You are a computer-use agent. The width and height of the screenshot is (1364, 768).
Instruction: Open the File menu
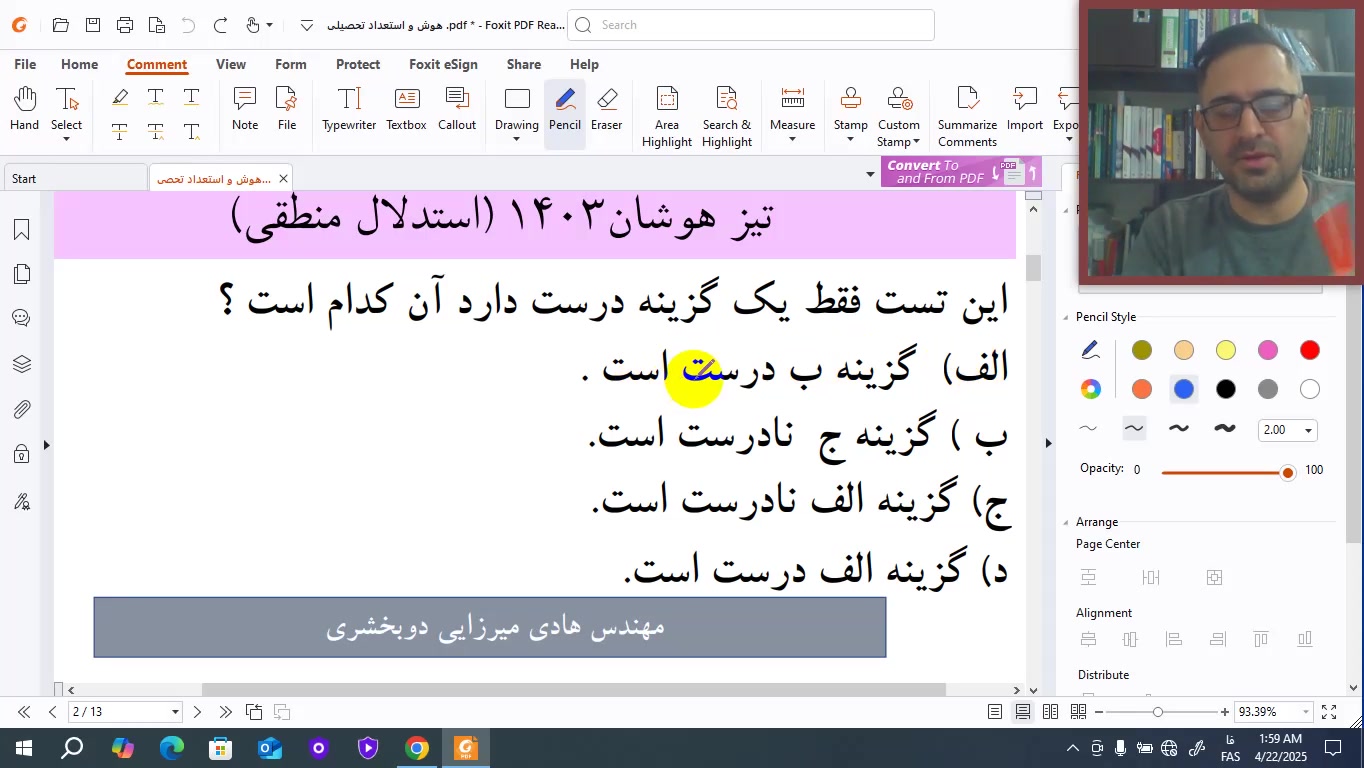[25, 64]
